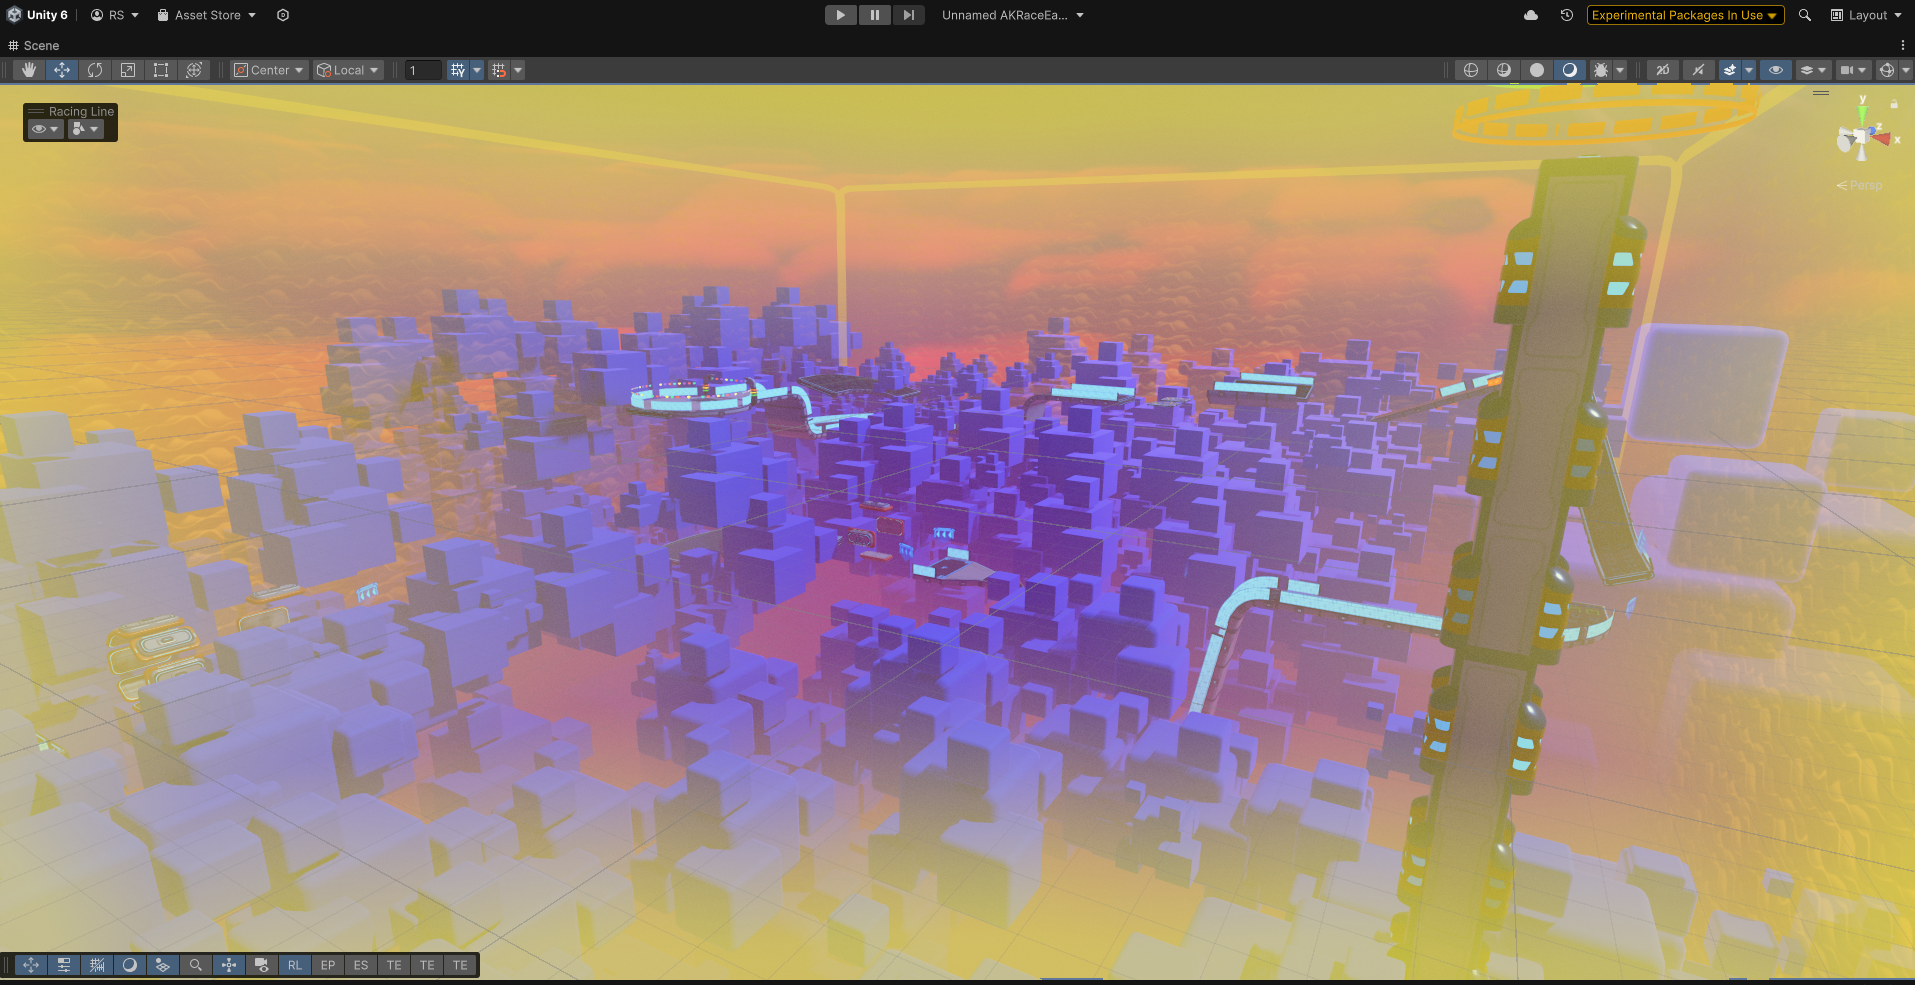Toggle scene effects (skybox, fog)
Viewport: 1915px width, 985px height.
click(1730, 70)
